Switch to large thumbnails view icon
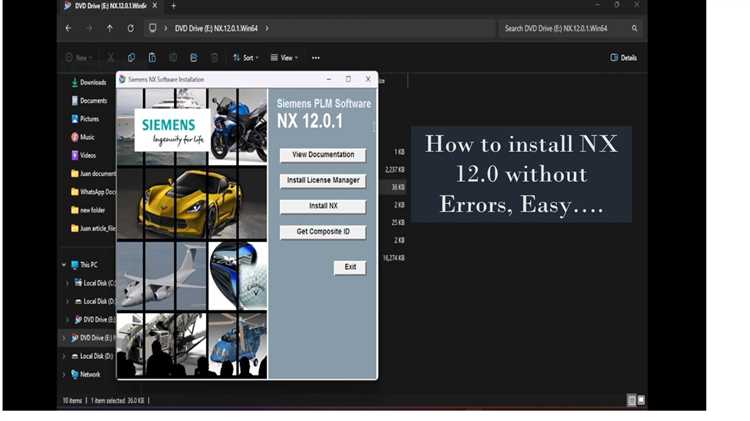 pos(641,400)
